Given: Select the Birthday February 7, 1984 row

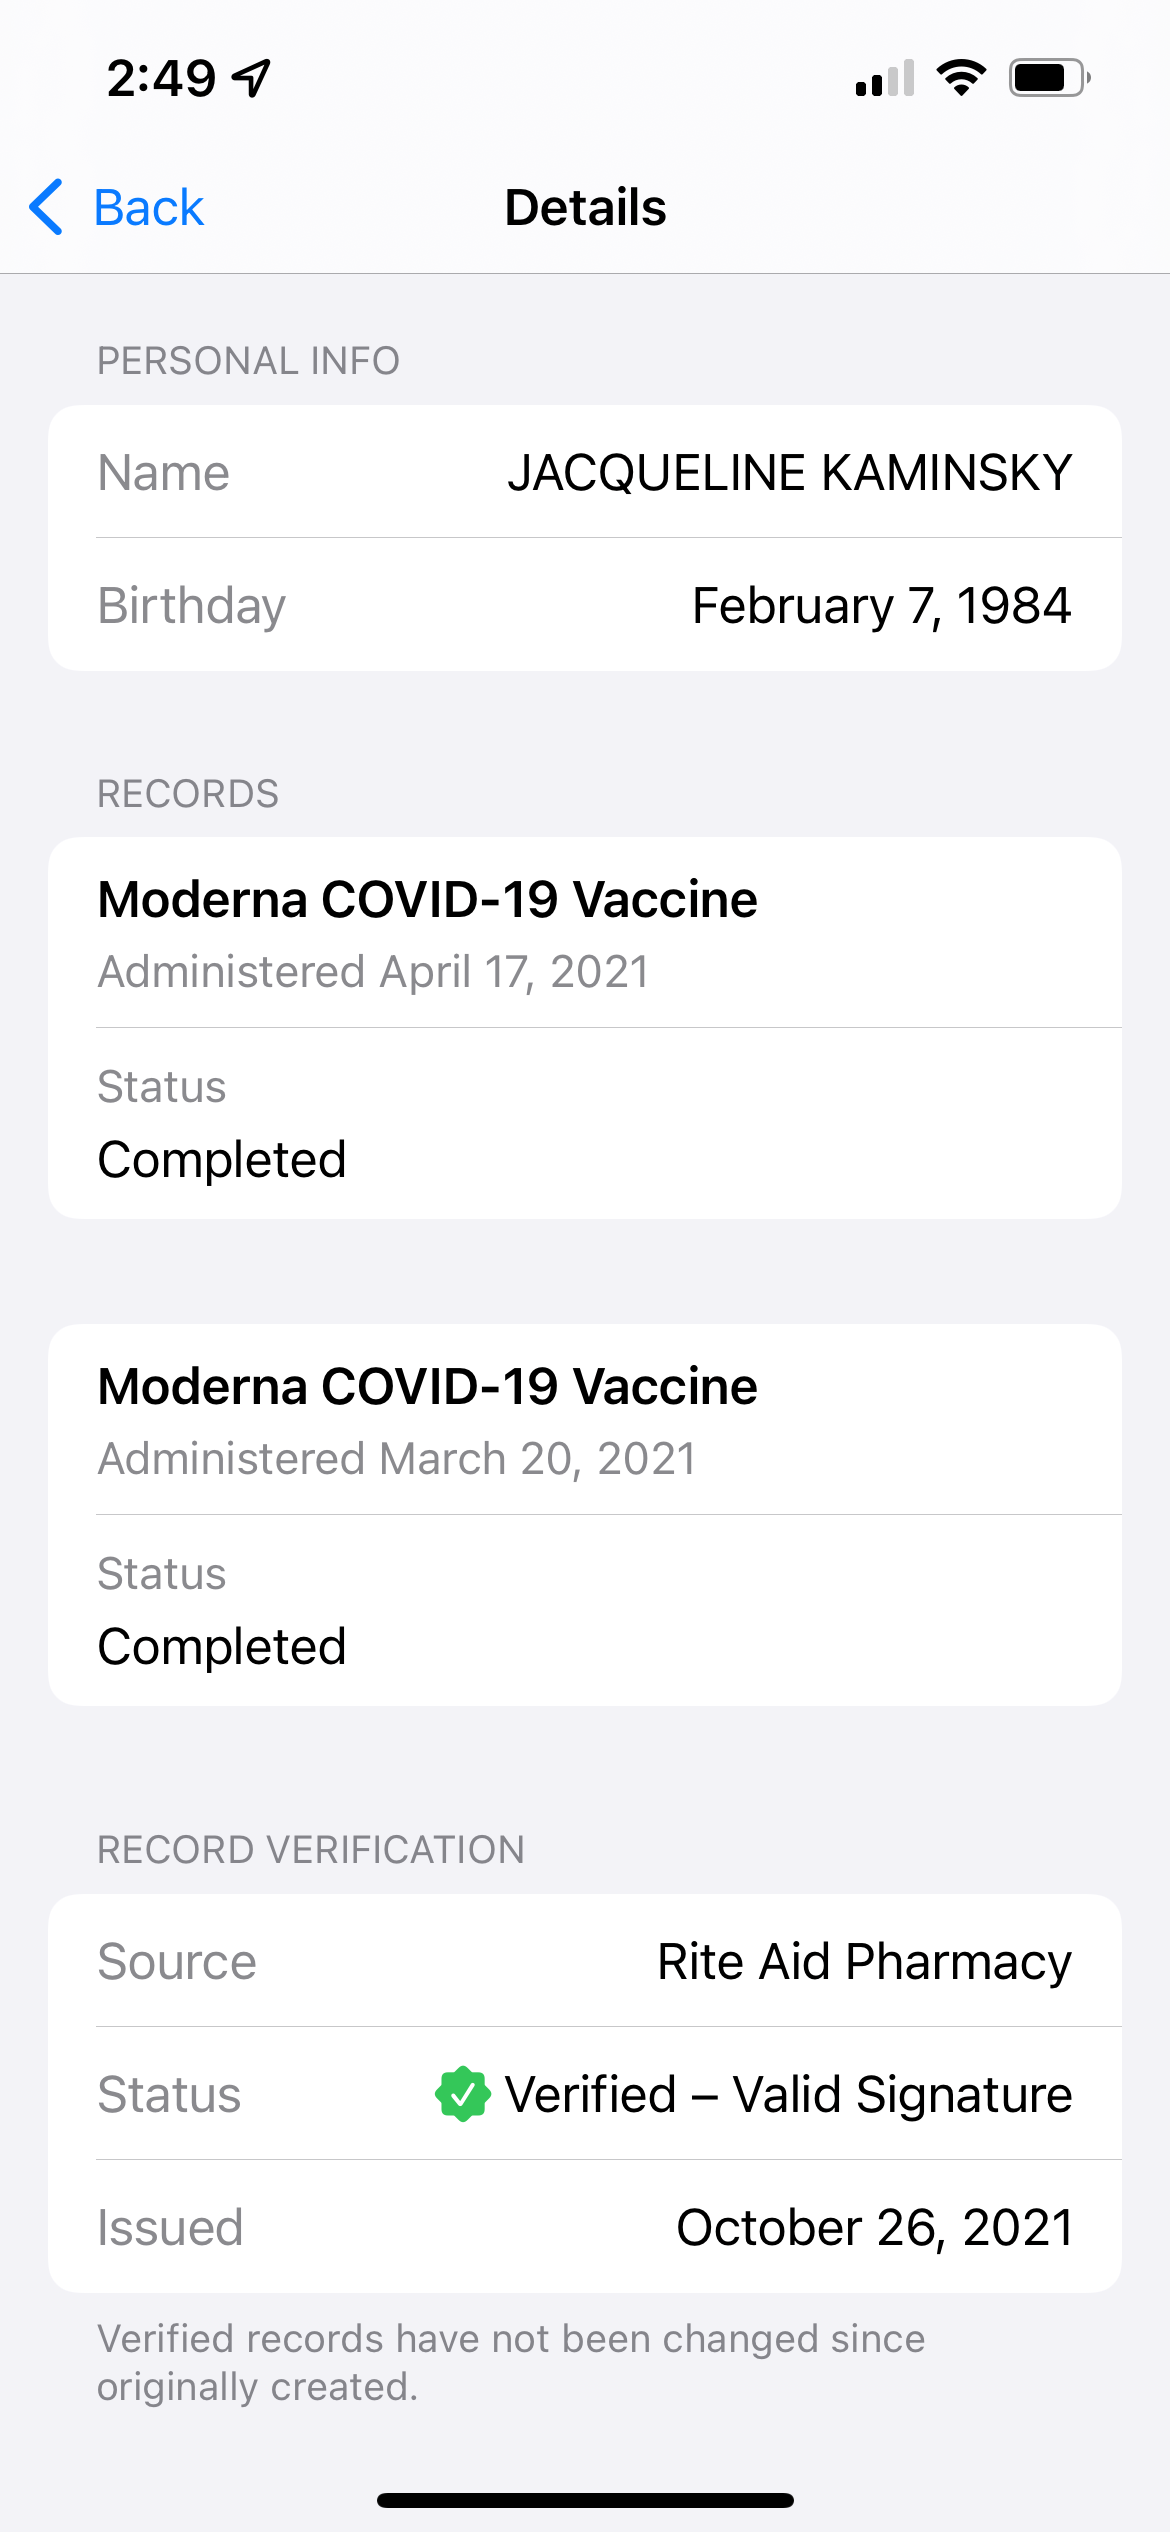Looking at the screenshot, I should (584, 605).
